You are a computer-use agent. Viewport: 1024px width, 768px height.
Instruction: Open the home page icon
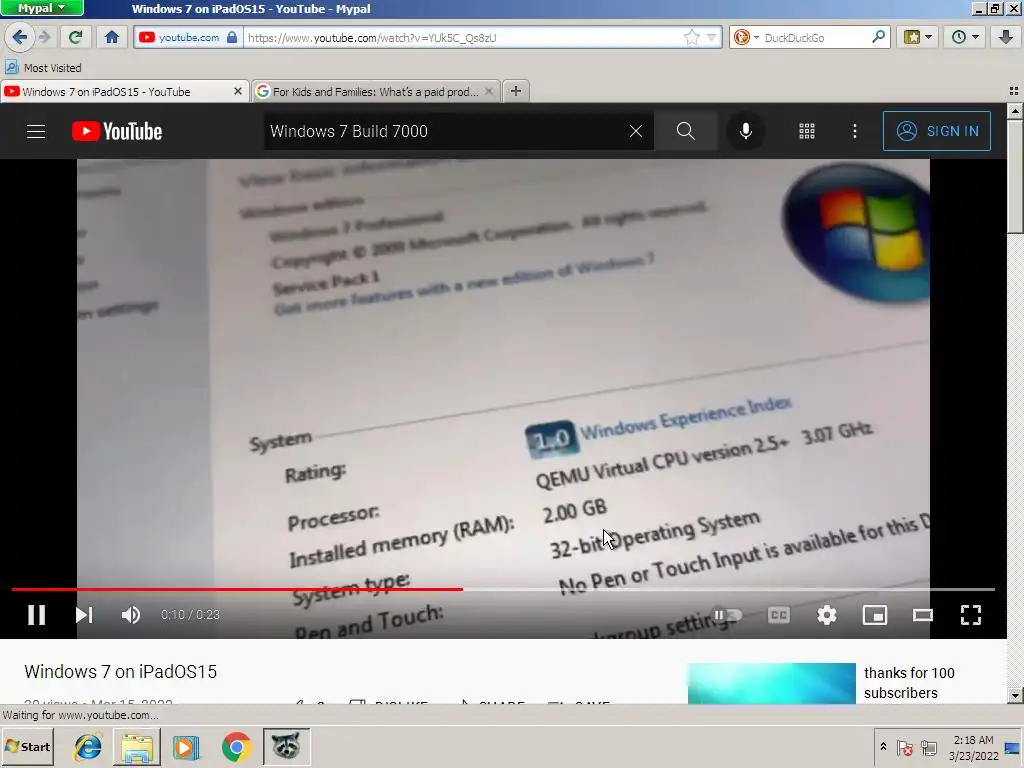click(x=112, y=37)
